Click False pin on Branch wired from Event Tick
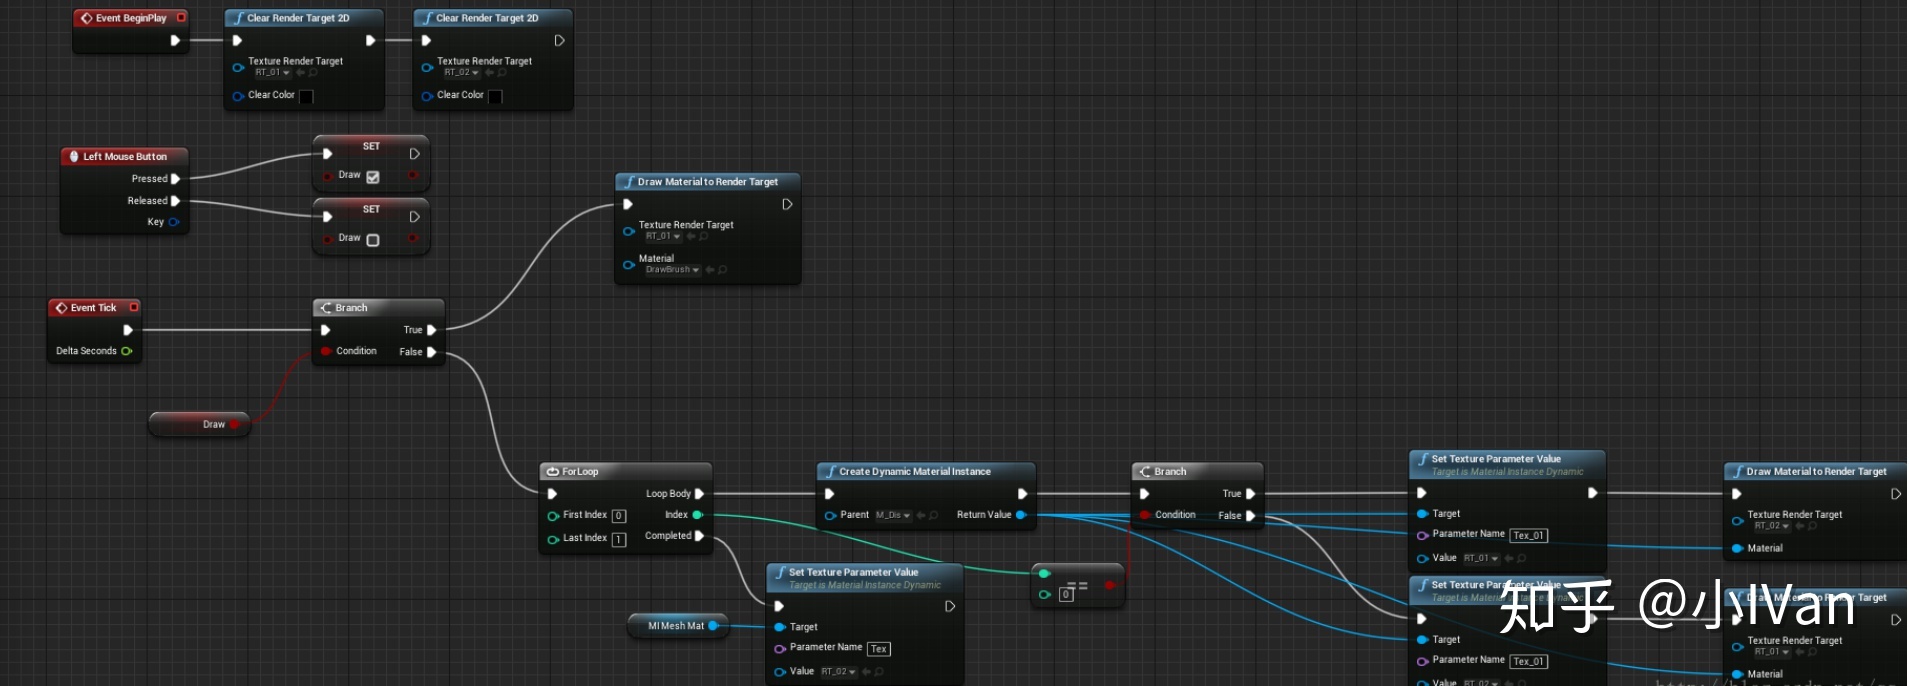The image size is (1909, 686). click(x=431, y=352)
